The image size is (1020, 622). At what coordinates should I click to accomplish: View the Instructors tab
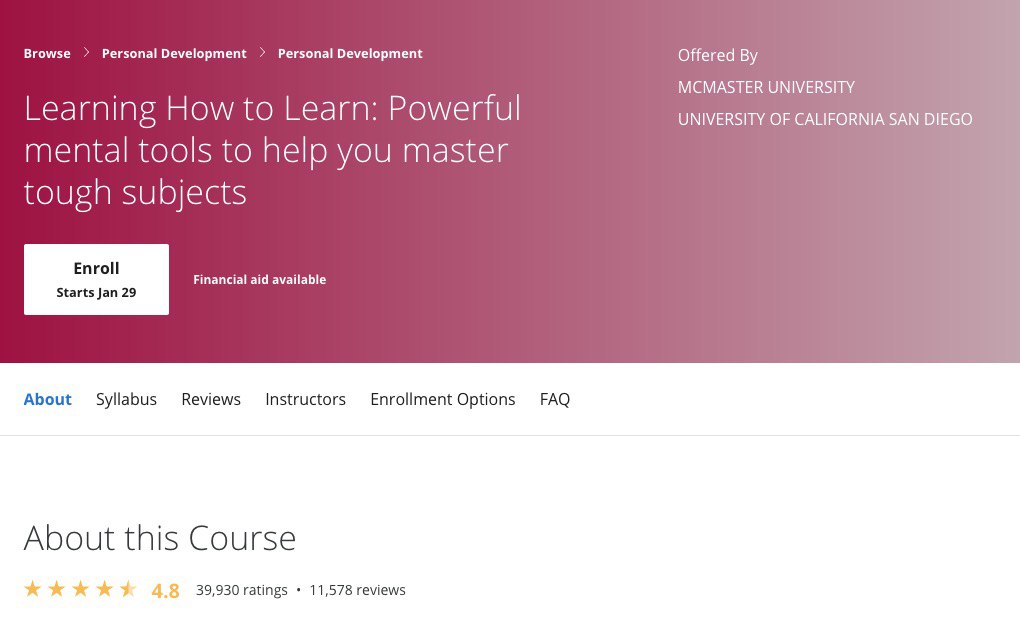point(305,399)
